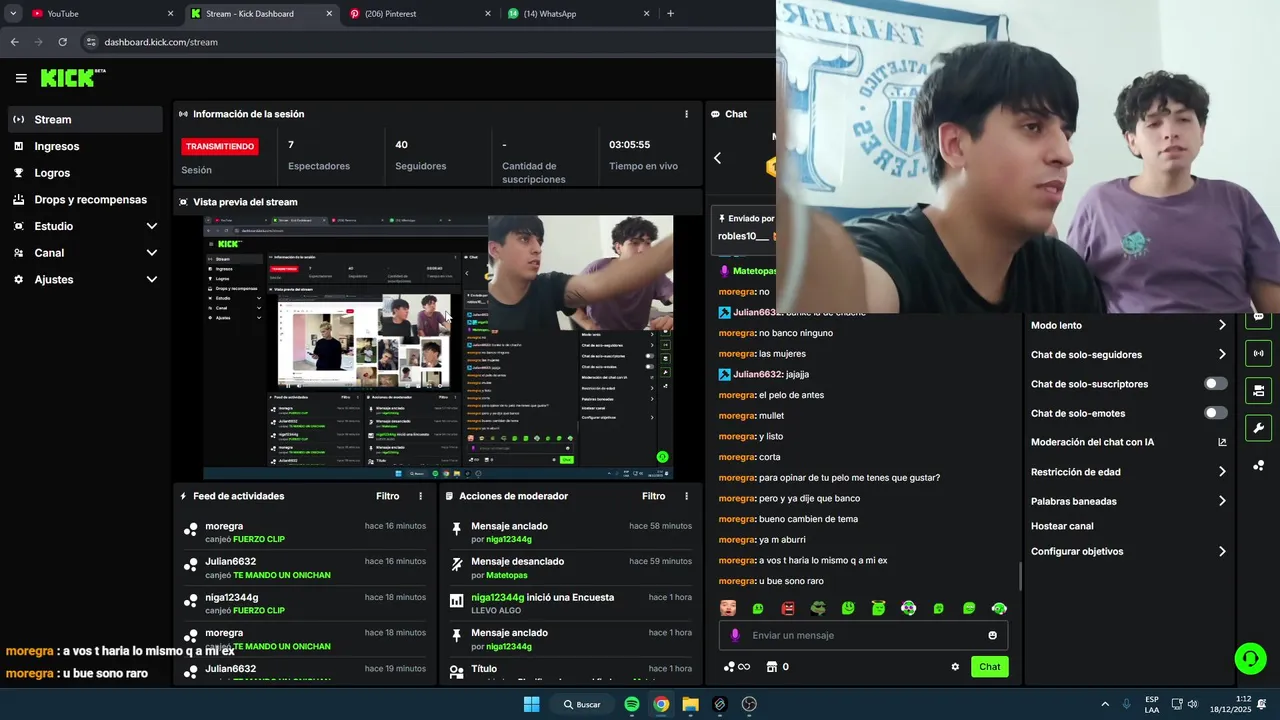1280x720 pixels.
Task: Collapse the chat panel with back arrow
Action: 717,158
